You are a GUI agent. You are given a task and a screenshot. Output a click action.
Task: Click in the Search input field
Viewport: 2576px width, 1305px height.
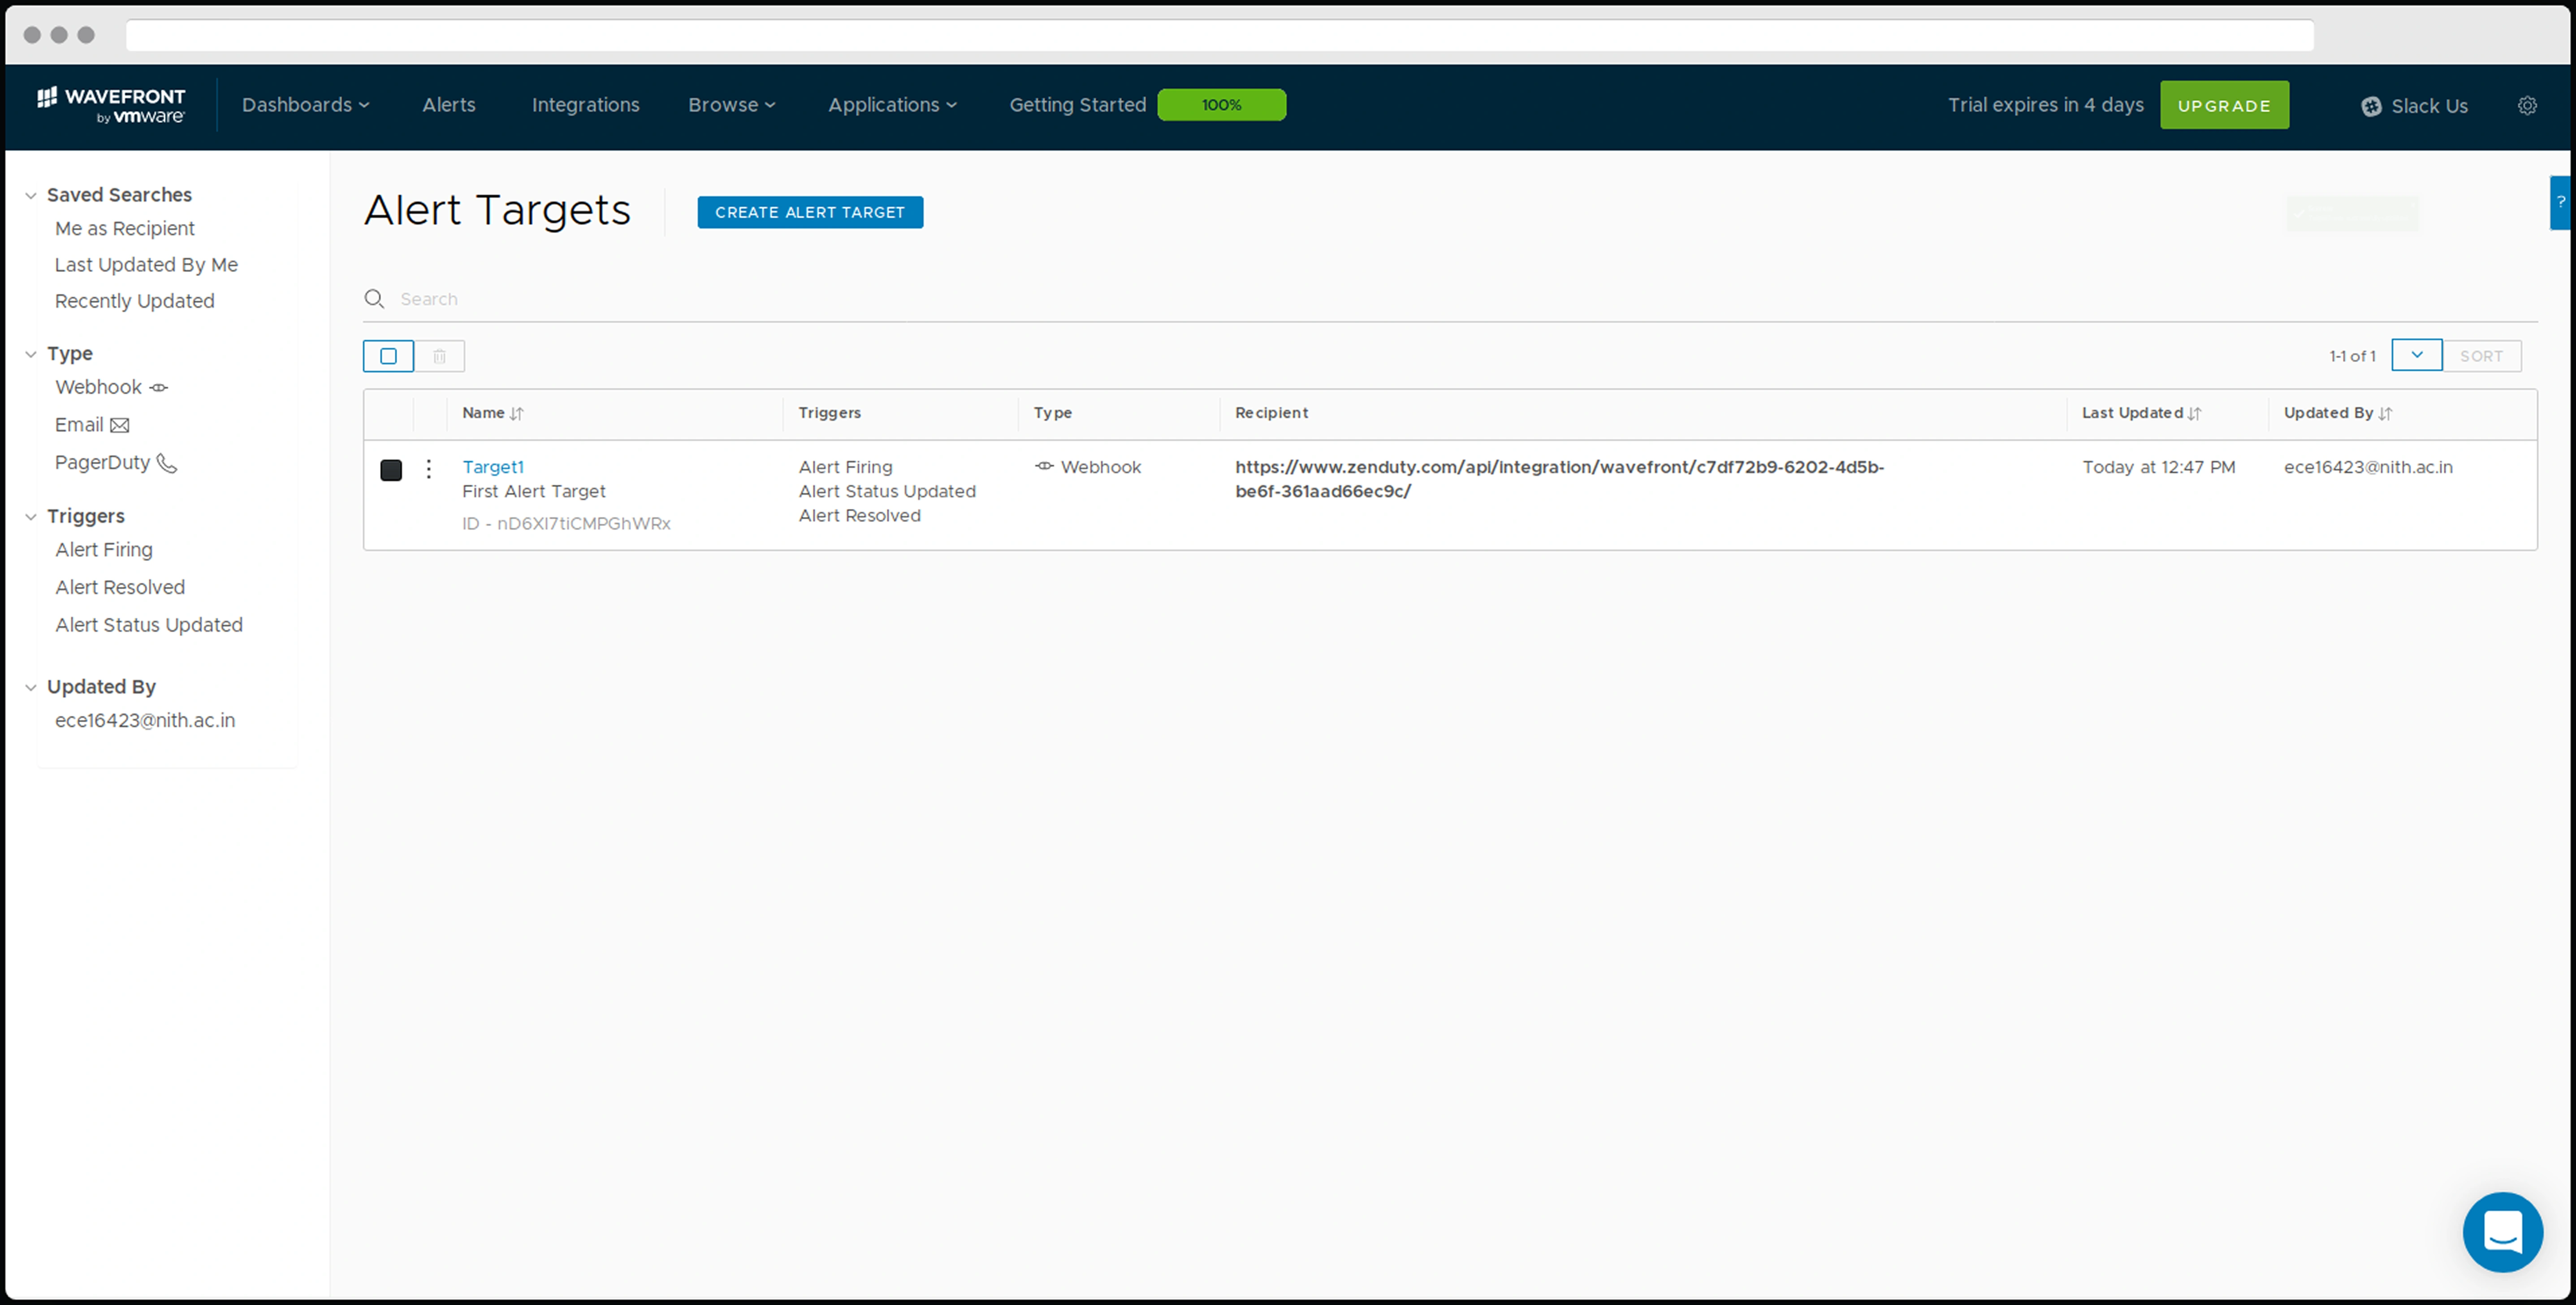900,299
